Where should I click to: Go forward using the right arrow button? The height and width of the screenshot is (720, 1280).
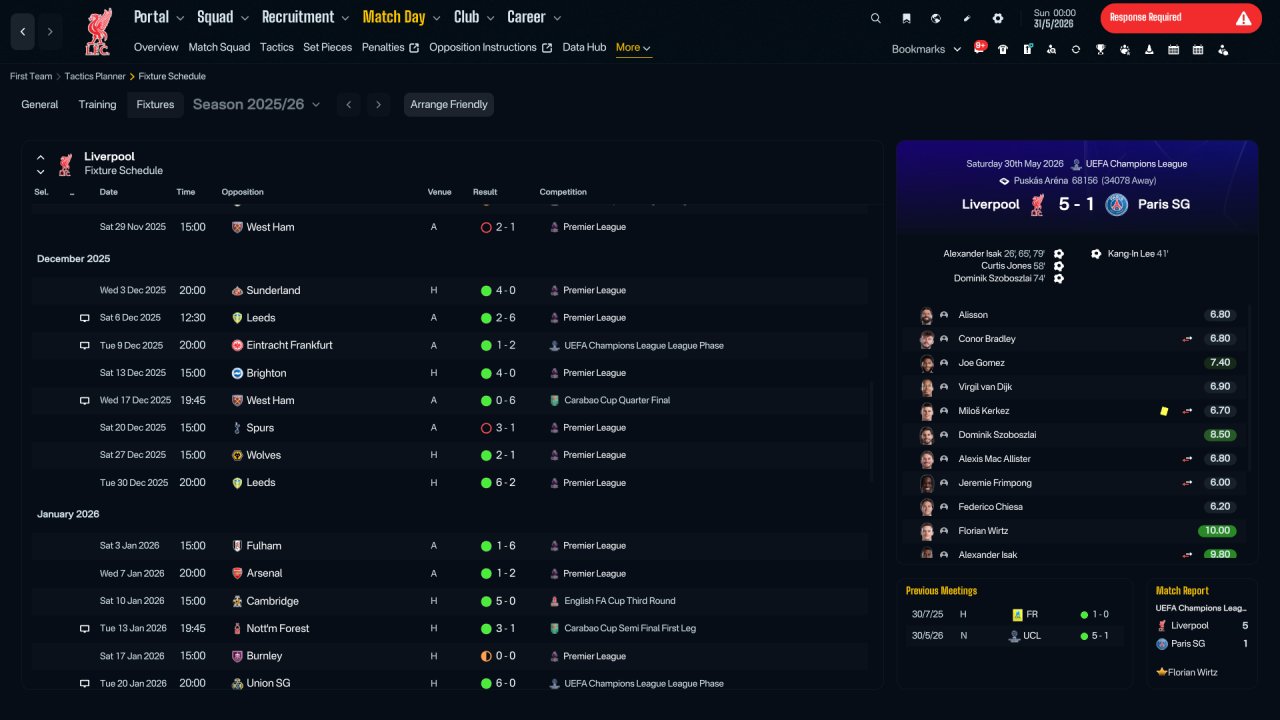coord(50,32)
